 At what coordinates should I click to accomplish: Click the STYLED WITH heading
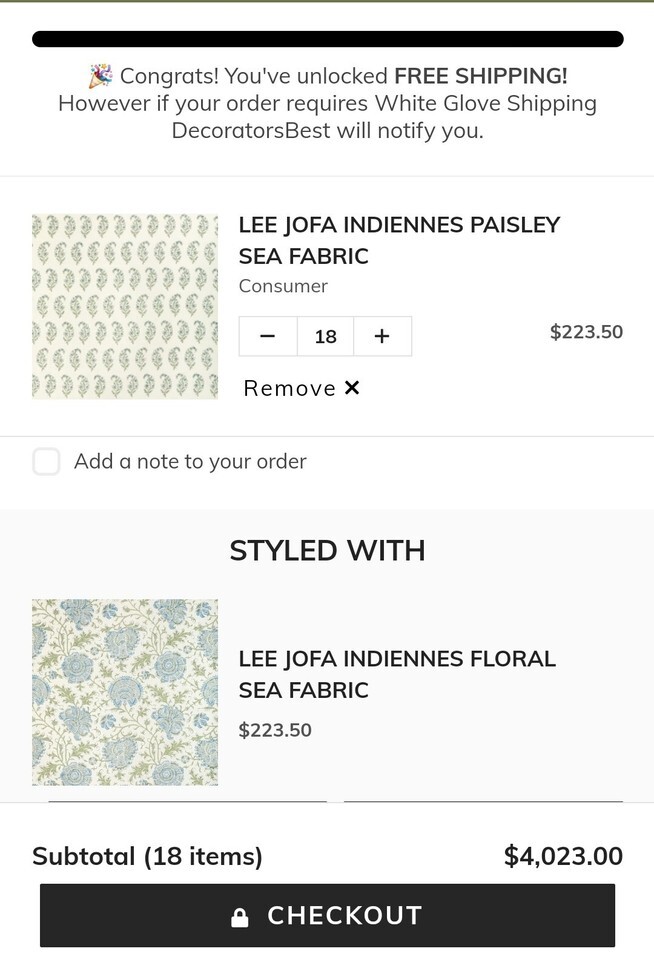(327, 550)
